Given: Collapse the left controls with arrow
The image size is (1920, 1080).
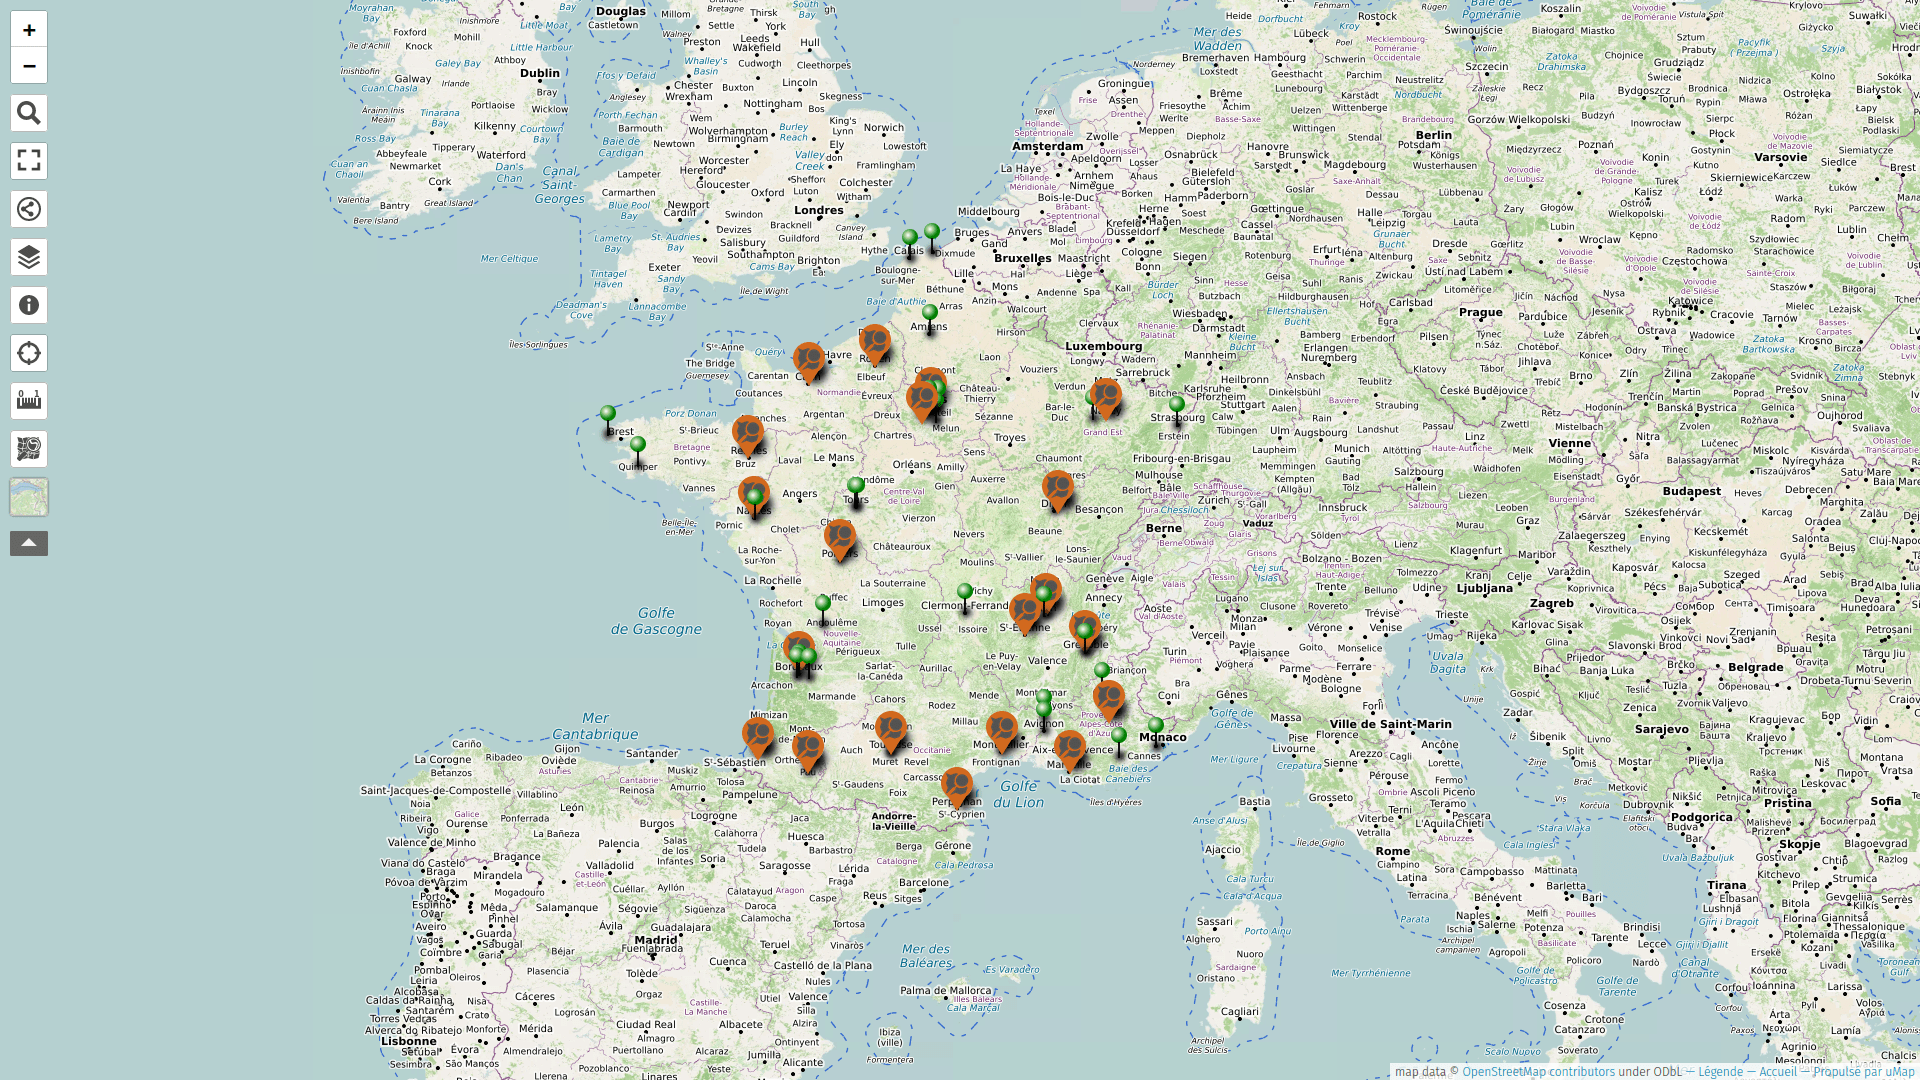Looking at the screenshot, I should pyautogui.click(x=29, y=543).
